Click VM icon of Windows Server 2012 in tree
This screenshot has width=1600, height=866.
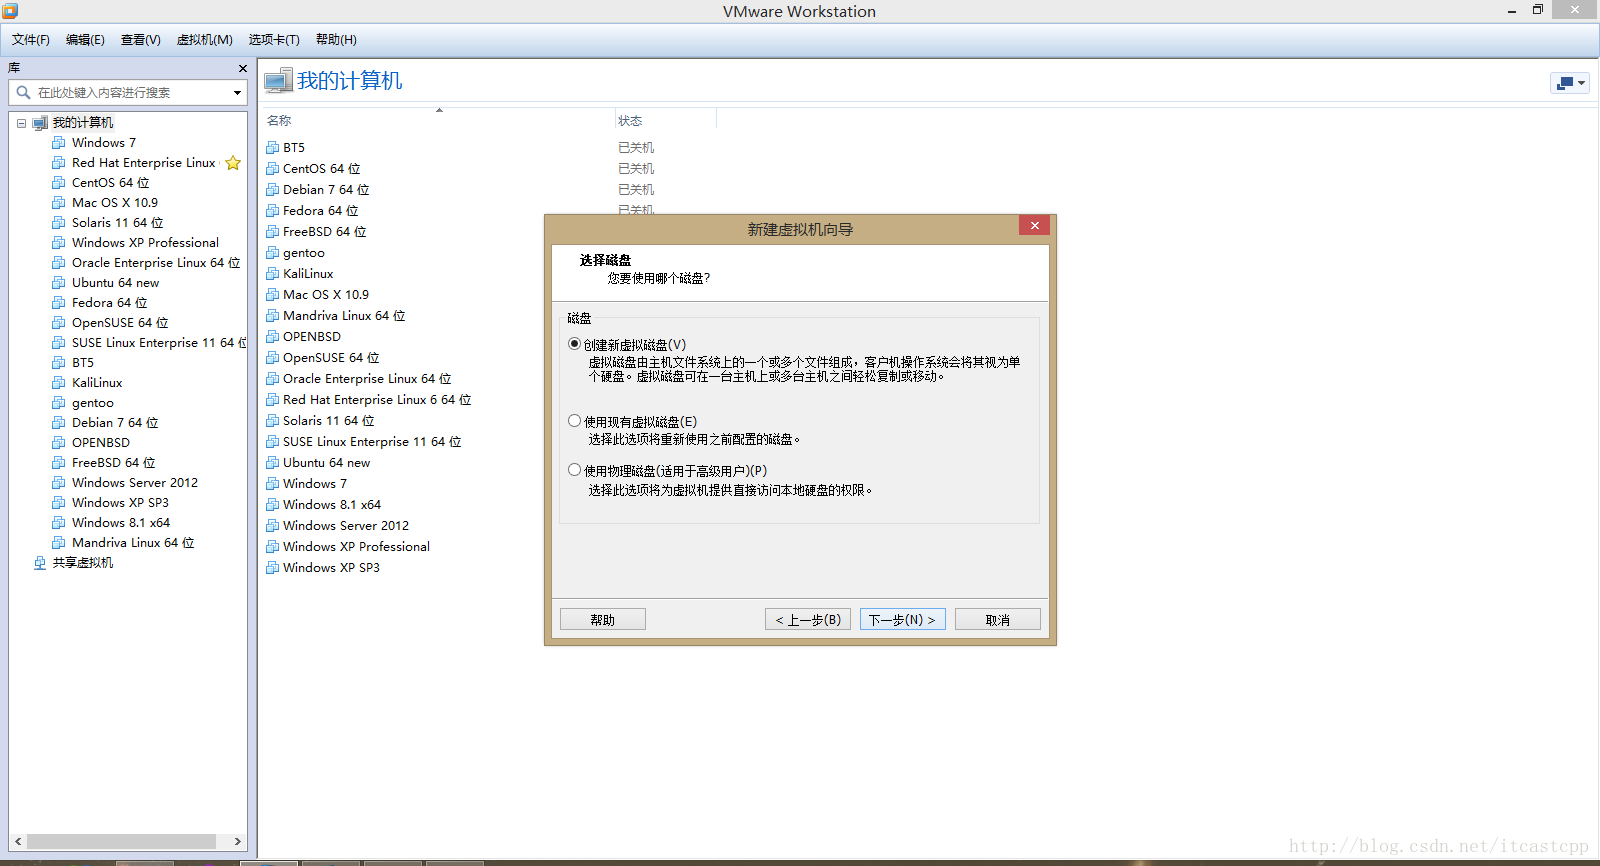(59, 483)
